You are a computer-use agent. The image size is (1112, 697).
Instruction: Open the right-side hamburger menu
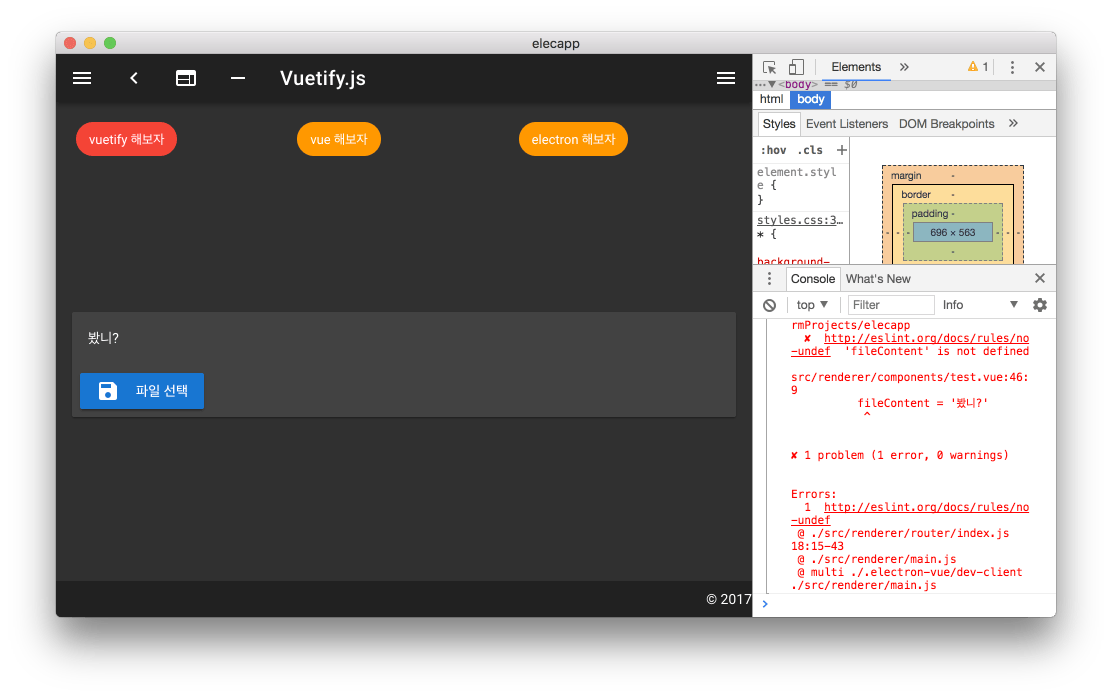click(x=725, y=78)
